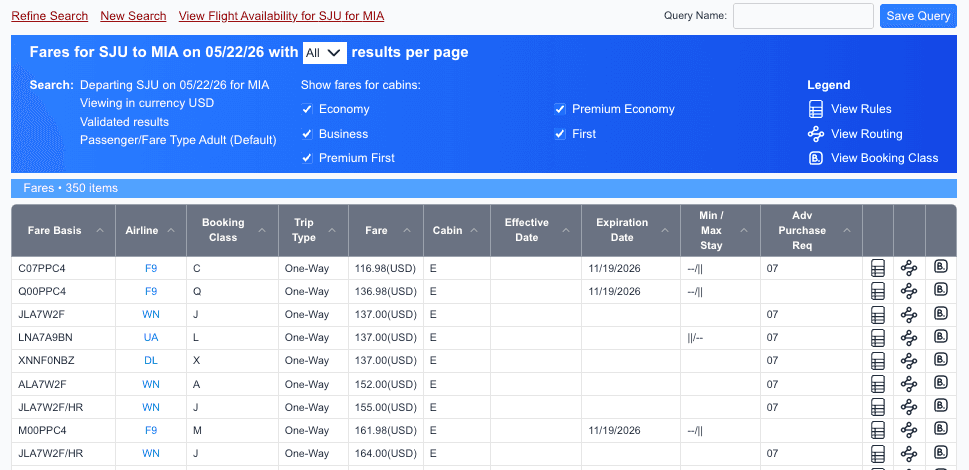
Task: View routing icon in JLA7W2F 137.00 row
Action: click(909, 315)
